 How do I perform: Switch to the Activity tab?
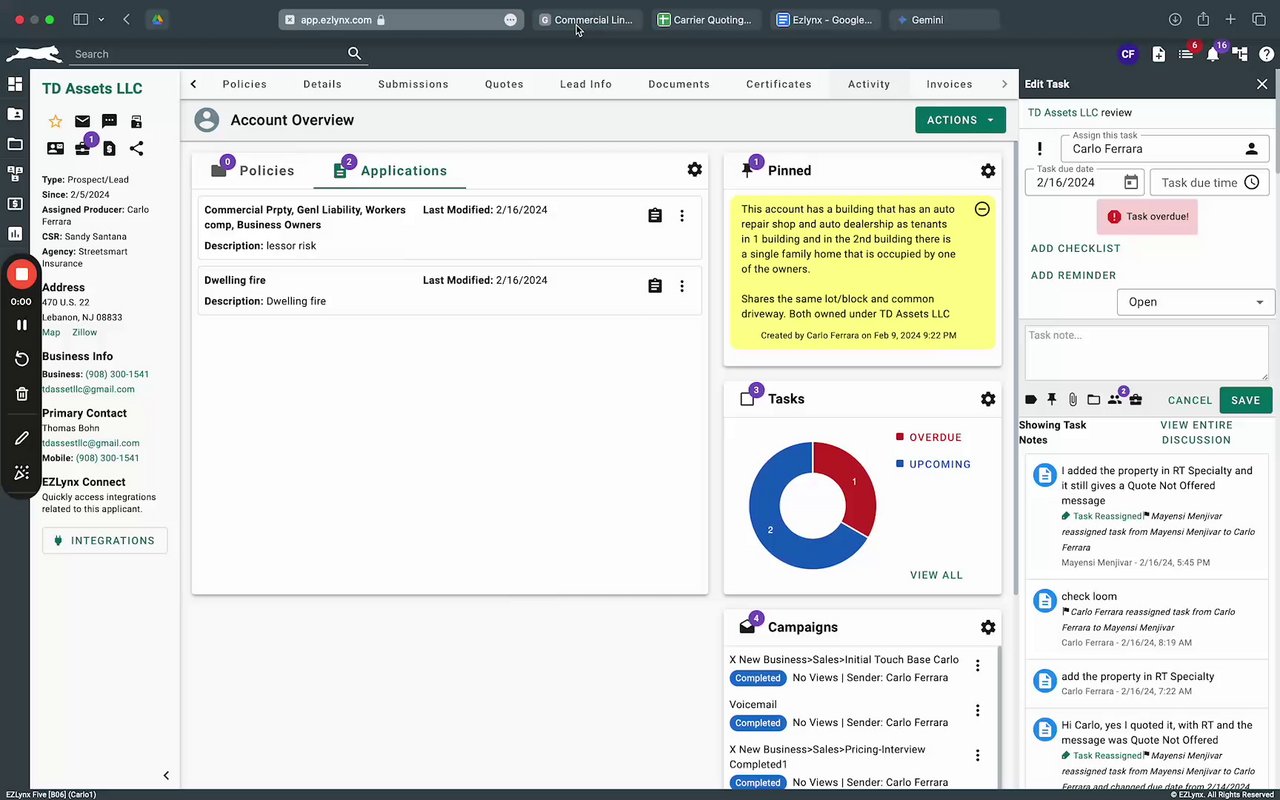[869, 84]
